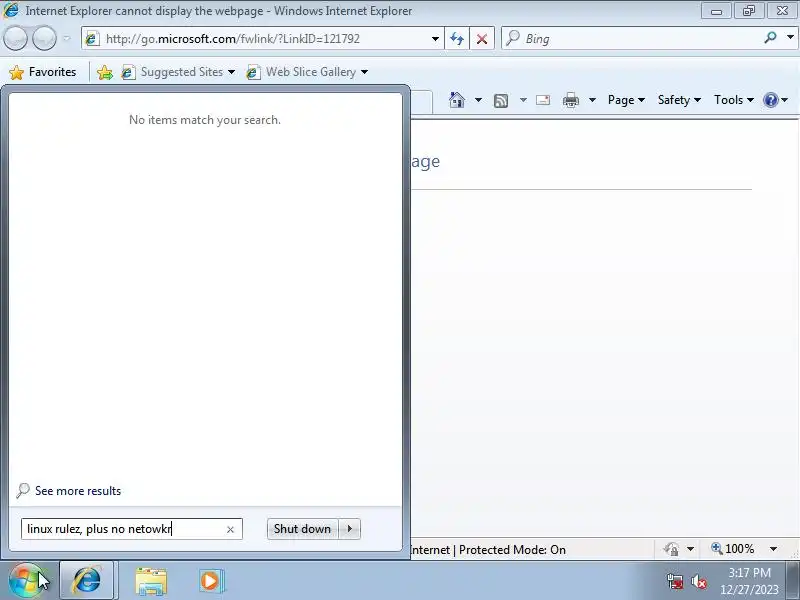Open the Favorites center
Image resolution: width=800 pixels, height=600 pixels.
pyautogui.click(x=43, y=72)
